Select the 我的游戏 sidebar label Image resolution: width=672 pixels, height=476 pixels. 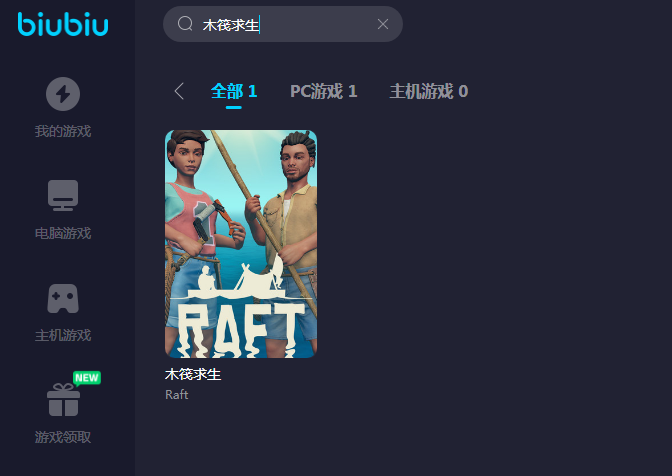pyautogui.click(x=63, y=131)
